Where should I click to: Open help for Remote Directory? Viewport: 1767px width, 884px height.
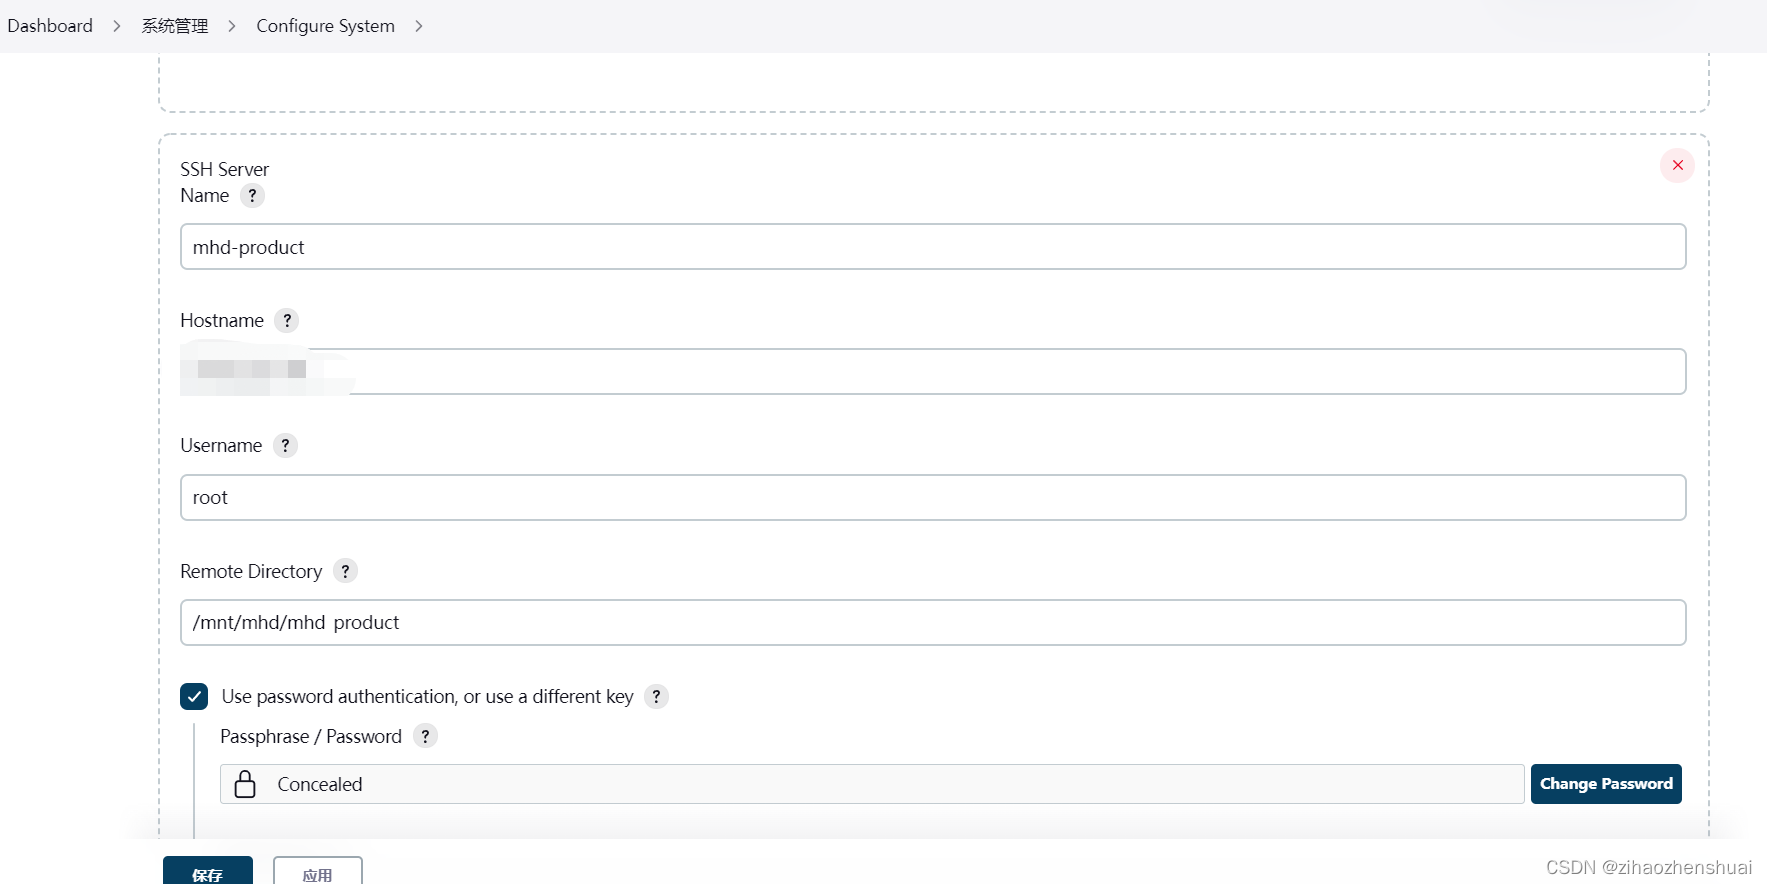tap(345, 571)
